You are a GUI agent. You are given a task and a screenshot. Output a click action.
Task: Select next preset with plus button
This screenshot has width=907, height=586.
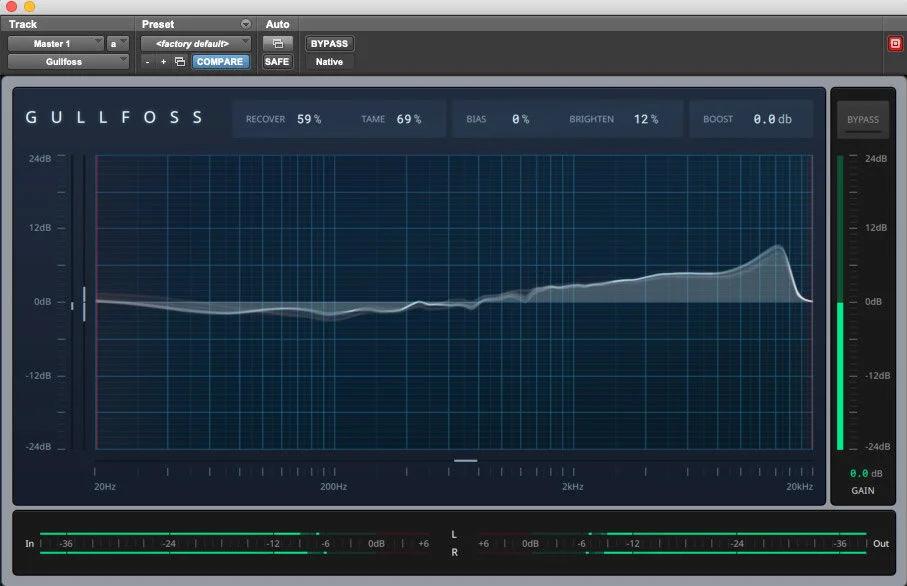[164, 61]
